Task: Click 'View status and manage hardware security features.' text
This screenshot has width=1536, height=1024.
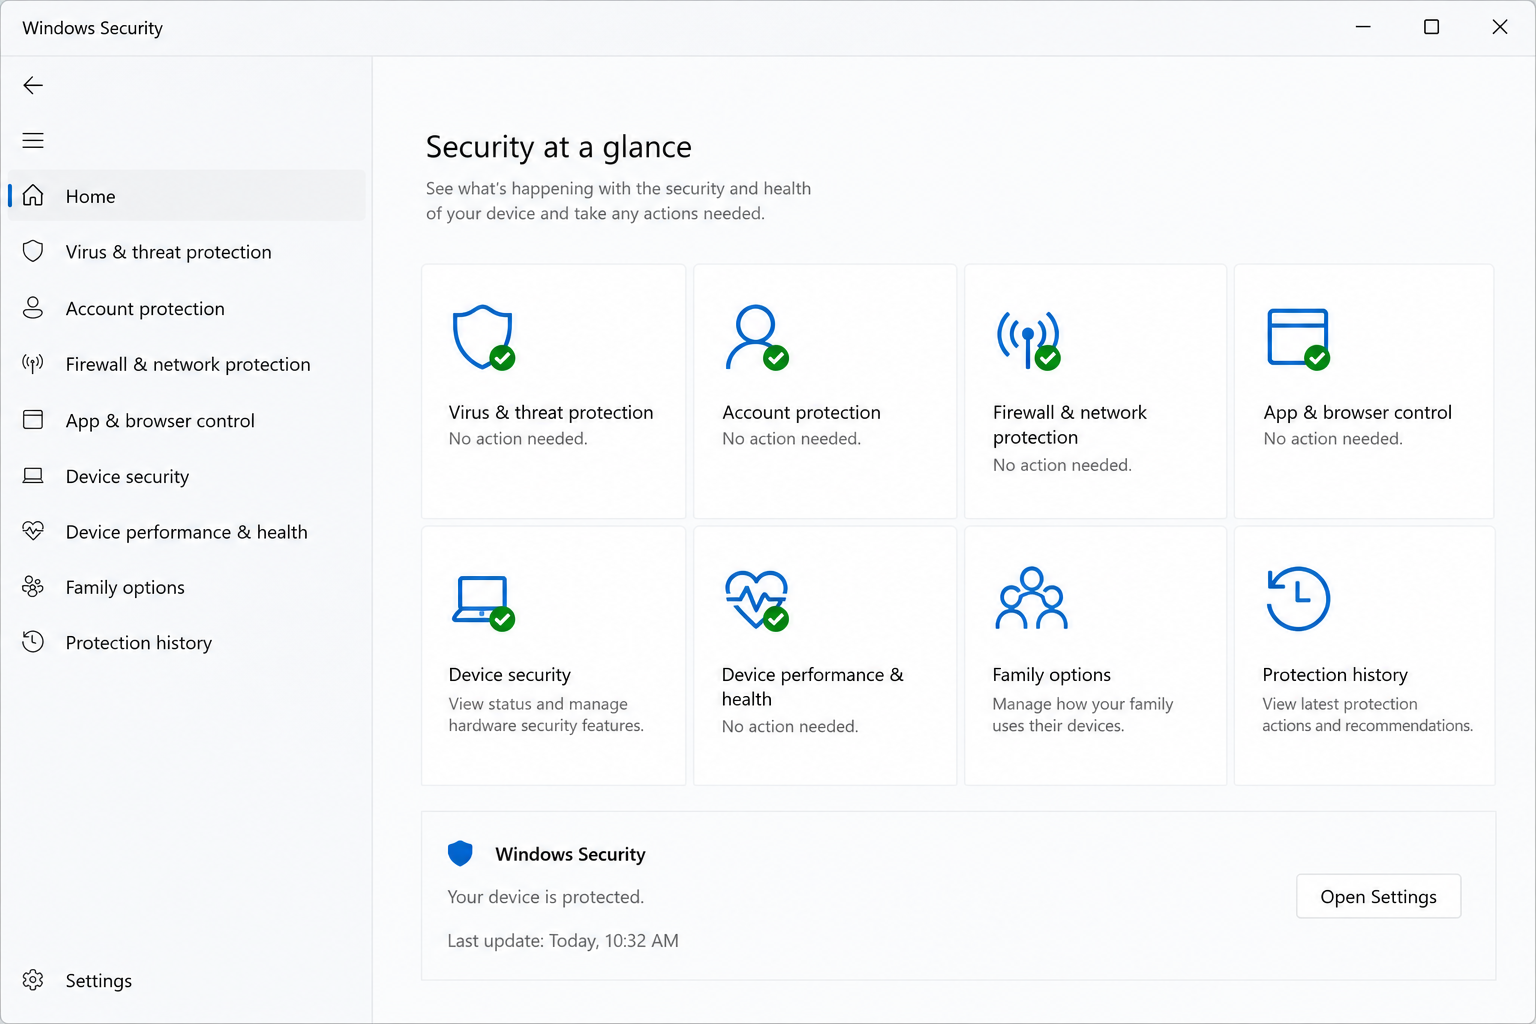Action: [546, 715]
